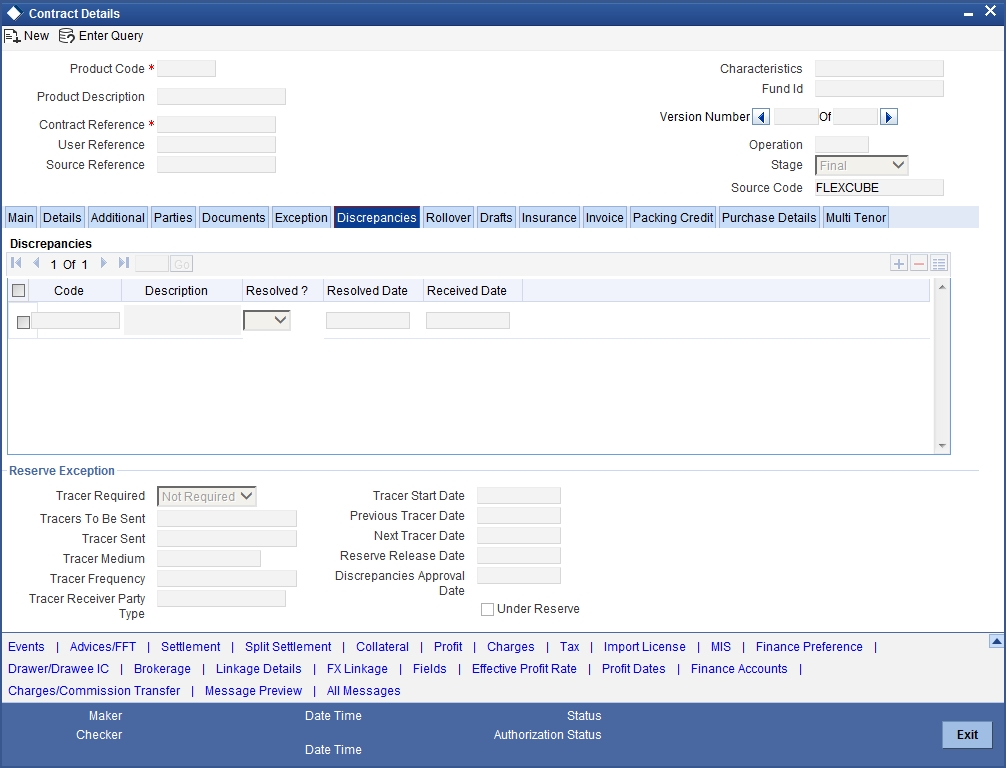Image resolution: width=1006 pixels, height=768 pixels.
Task: Tick the first discrepancy row checkbox
Action: tap(23, 322)
